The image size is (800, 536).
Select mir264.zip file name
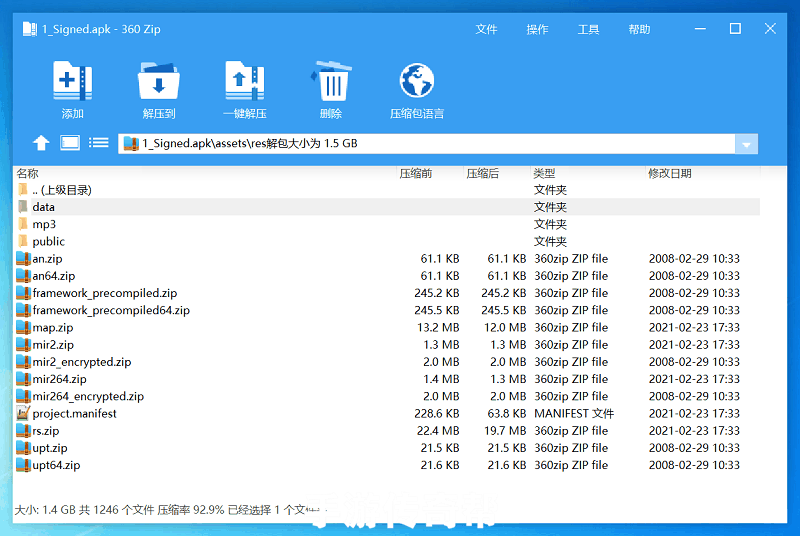tap(59, 379)
